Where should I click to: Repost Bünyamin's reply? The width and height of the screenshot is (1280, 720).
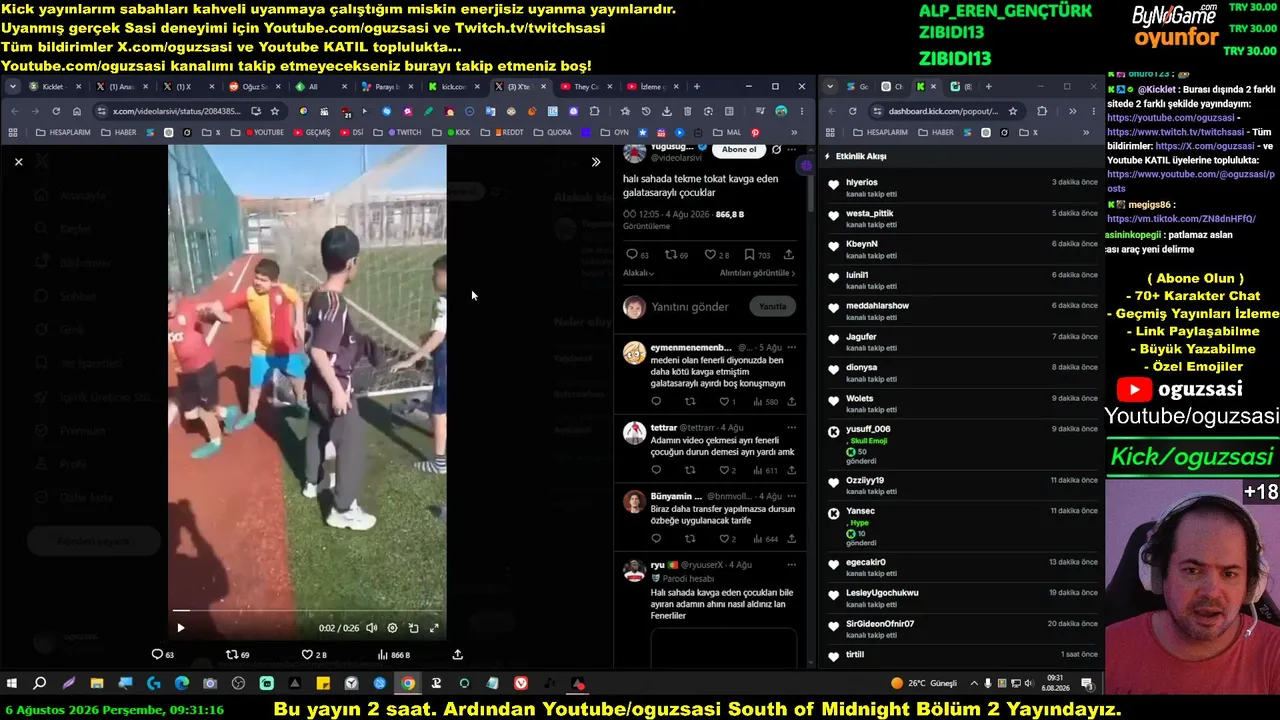[x=690, y=539]
